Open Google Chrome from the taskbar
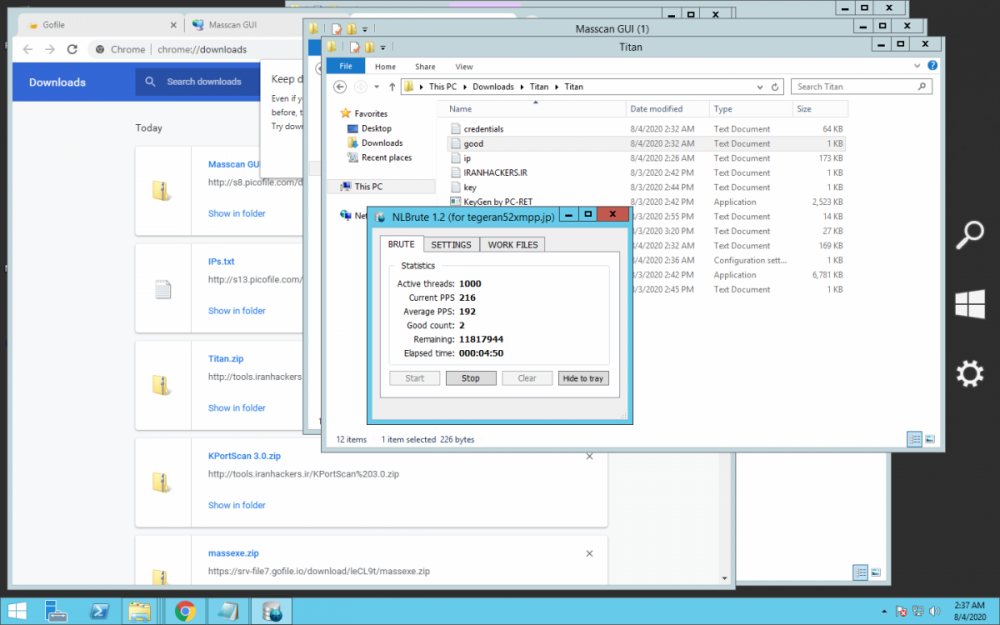 coord(185,612)
